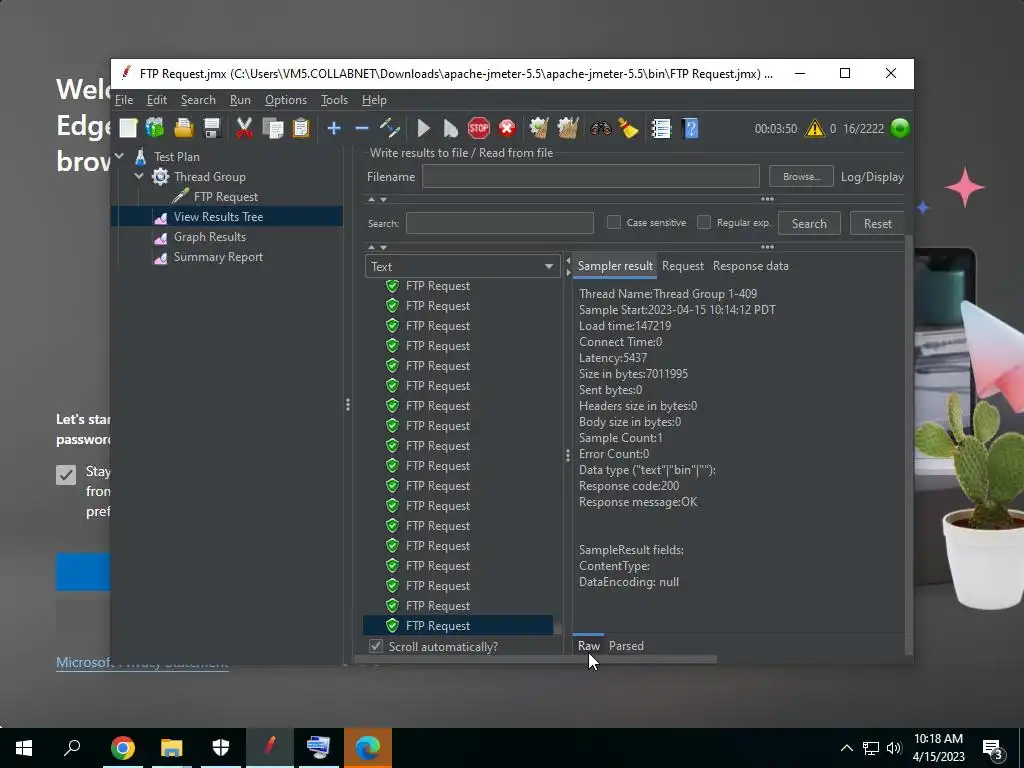Show log viewer via yellow warning triangle

click(x=814, y=128)
